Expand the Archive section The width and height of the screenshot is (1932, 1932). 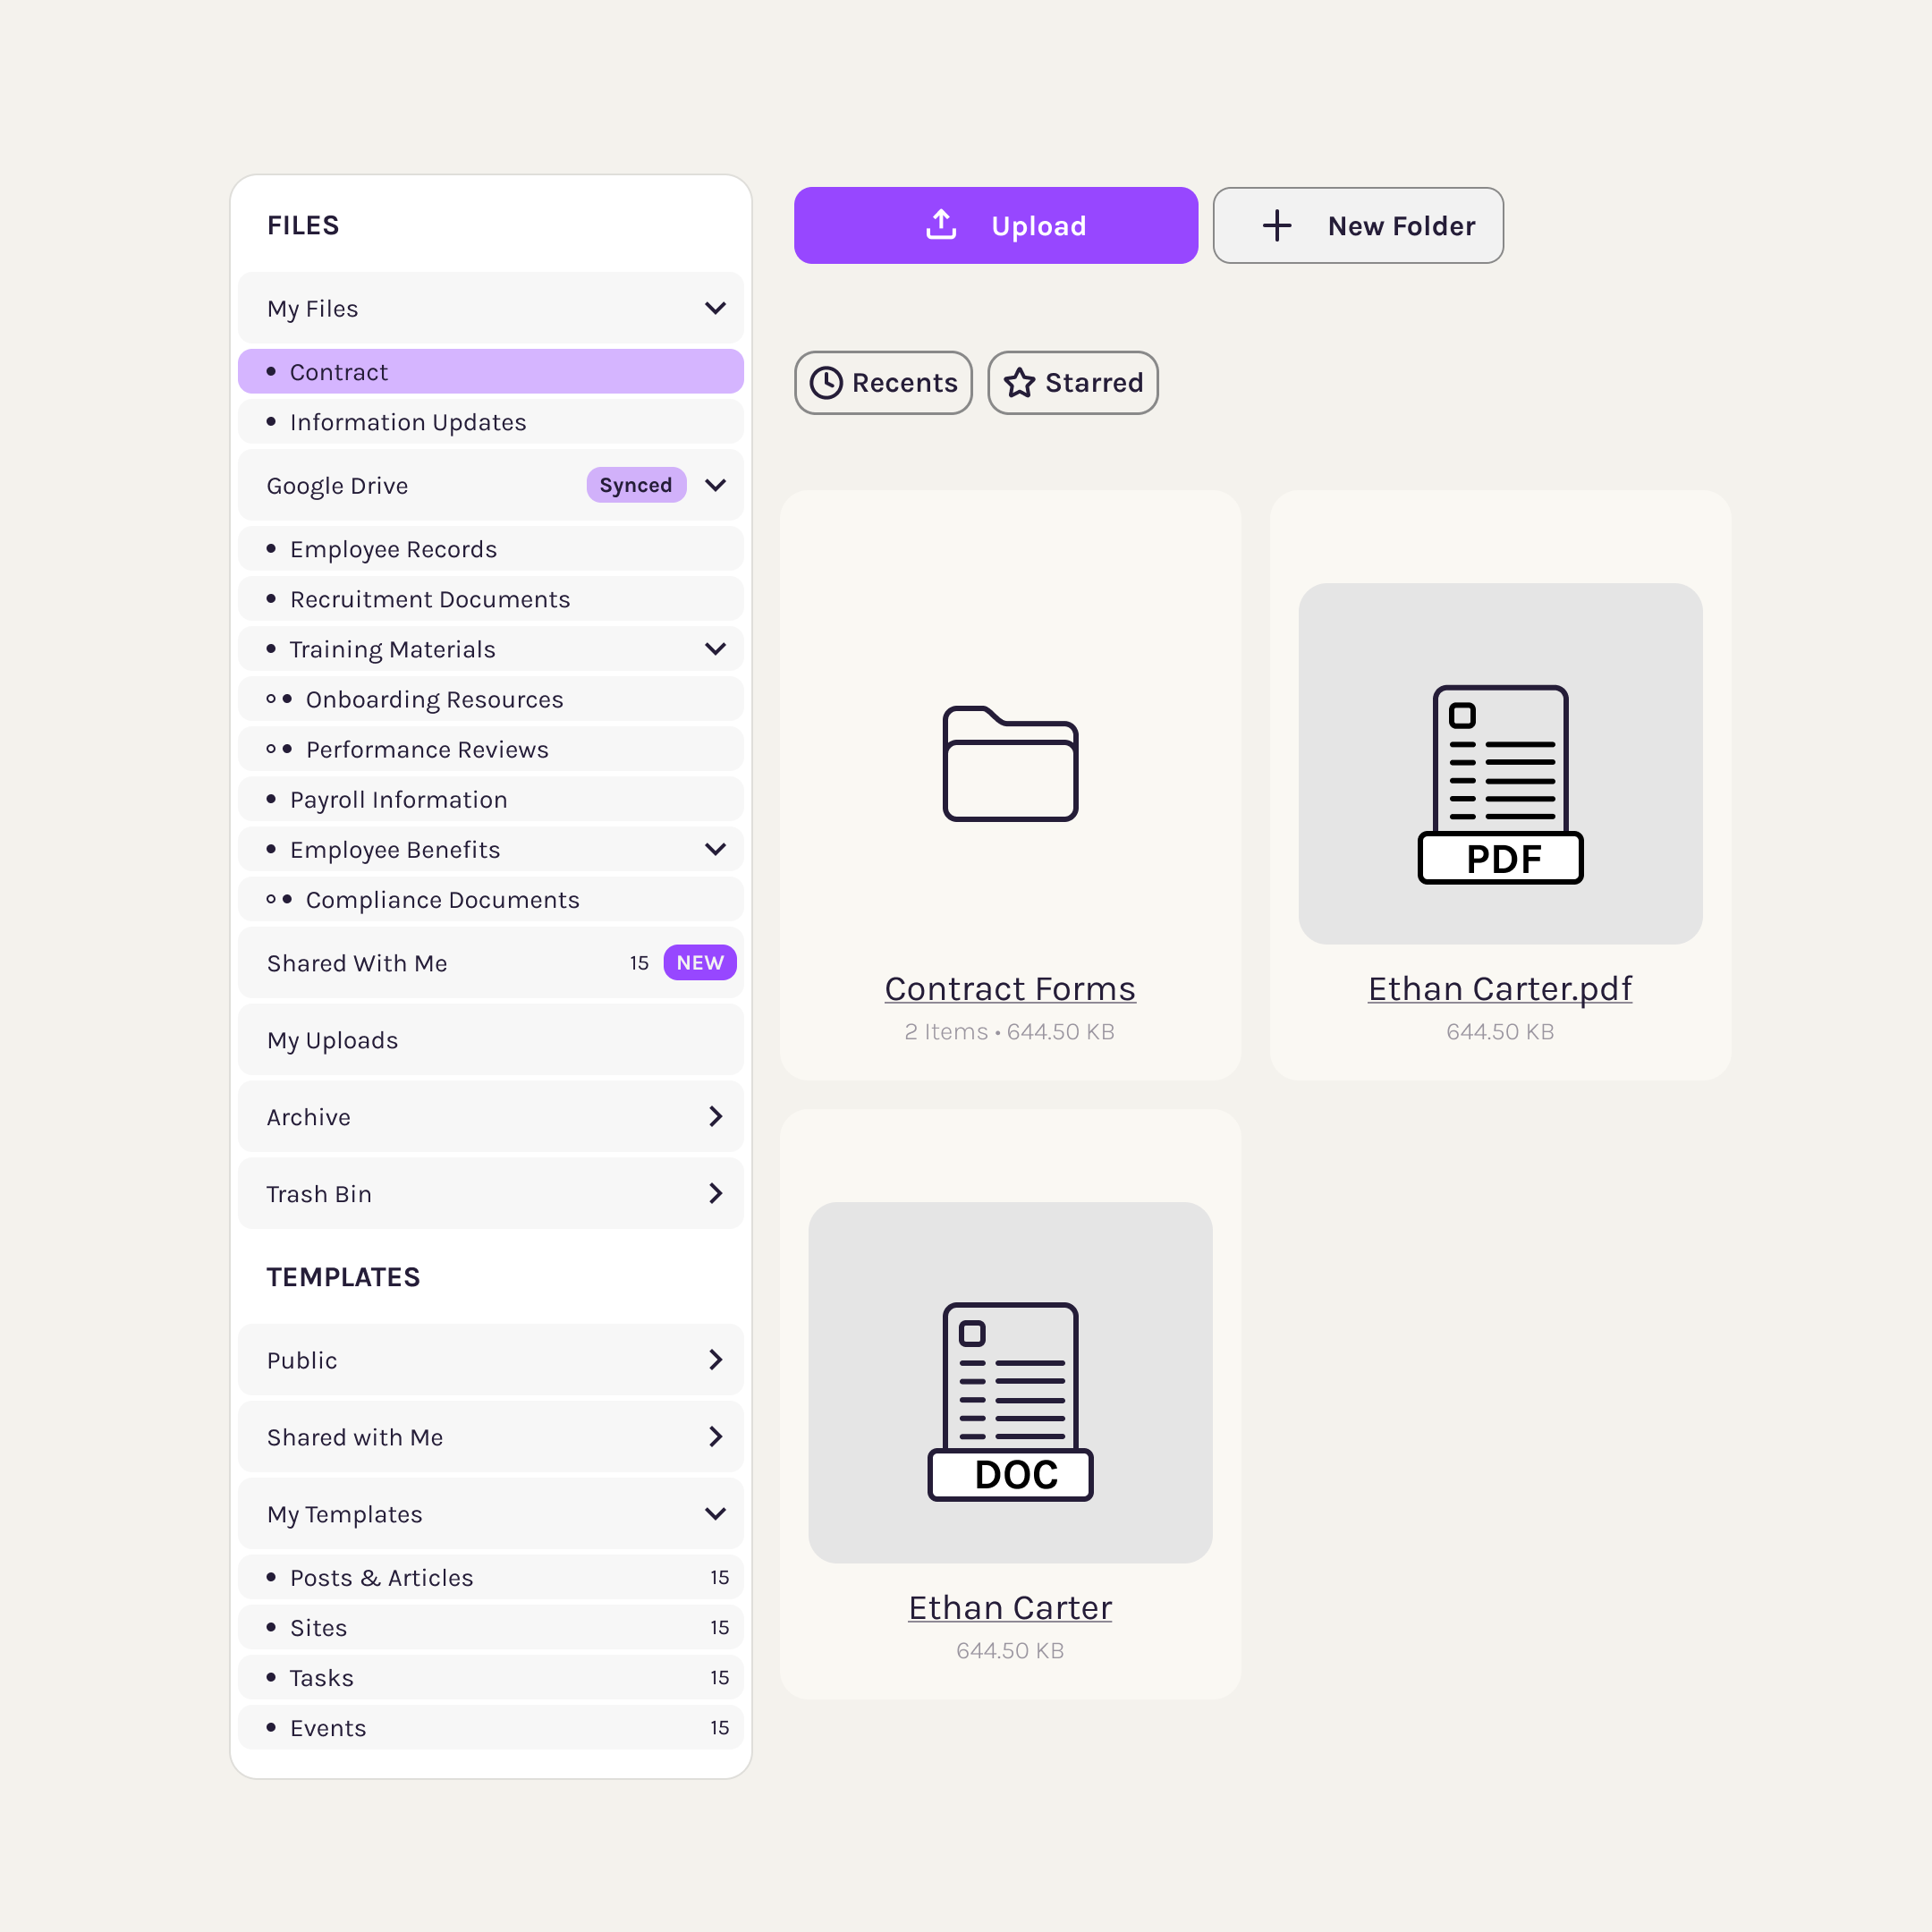(x=715, y=1116)
